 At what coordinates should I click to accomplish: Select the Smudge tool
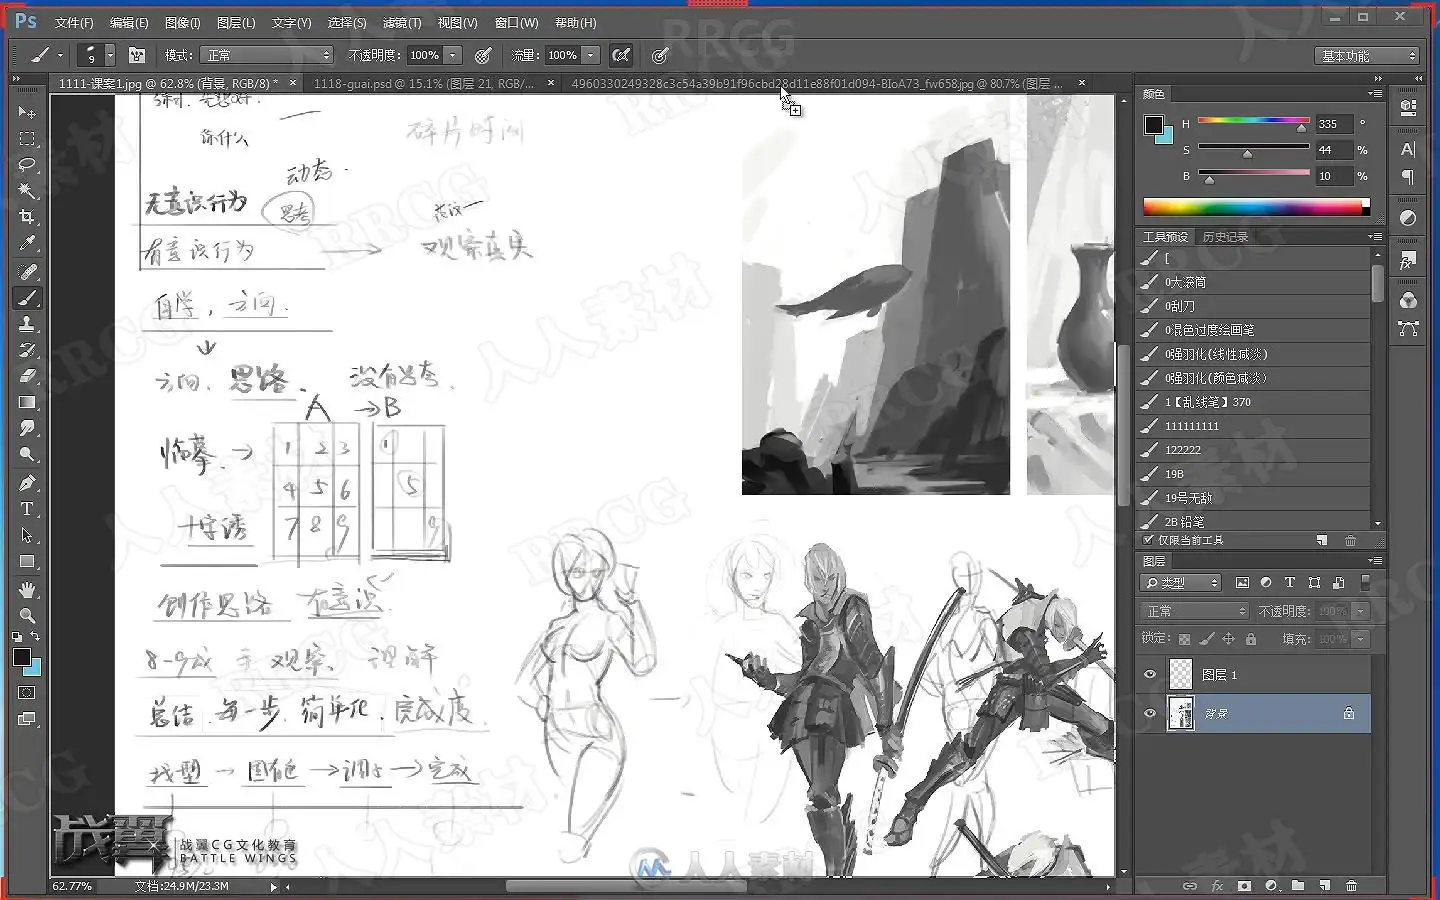(x=27, y=428)
